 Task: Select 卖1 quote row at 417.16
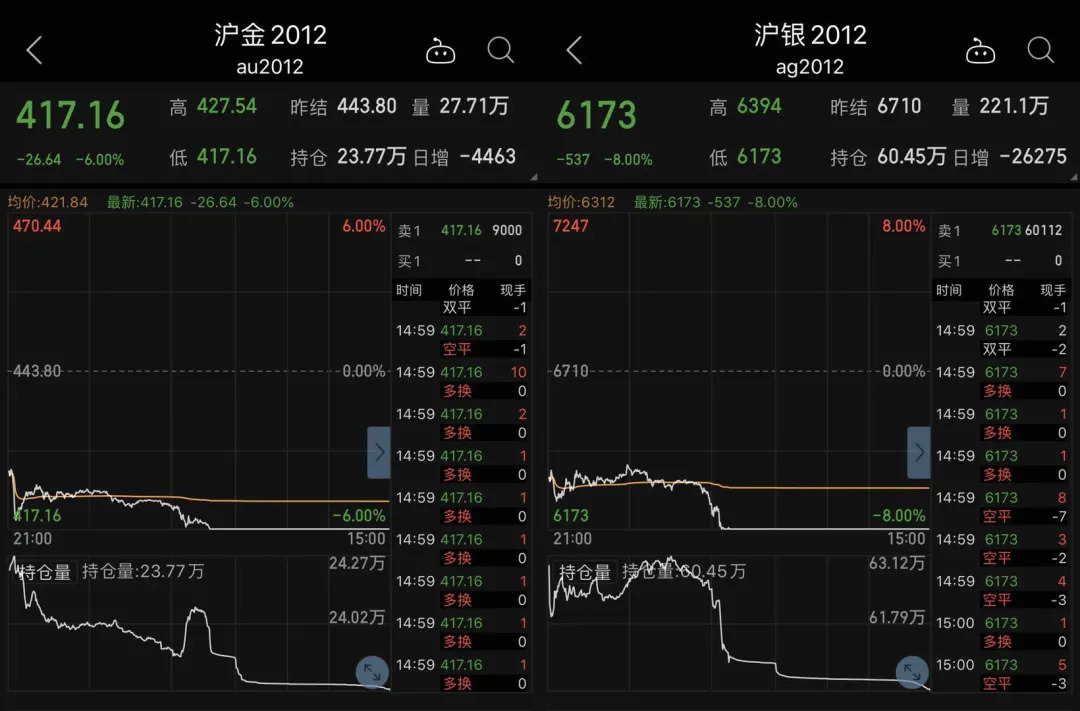click(461, 230)
